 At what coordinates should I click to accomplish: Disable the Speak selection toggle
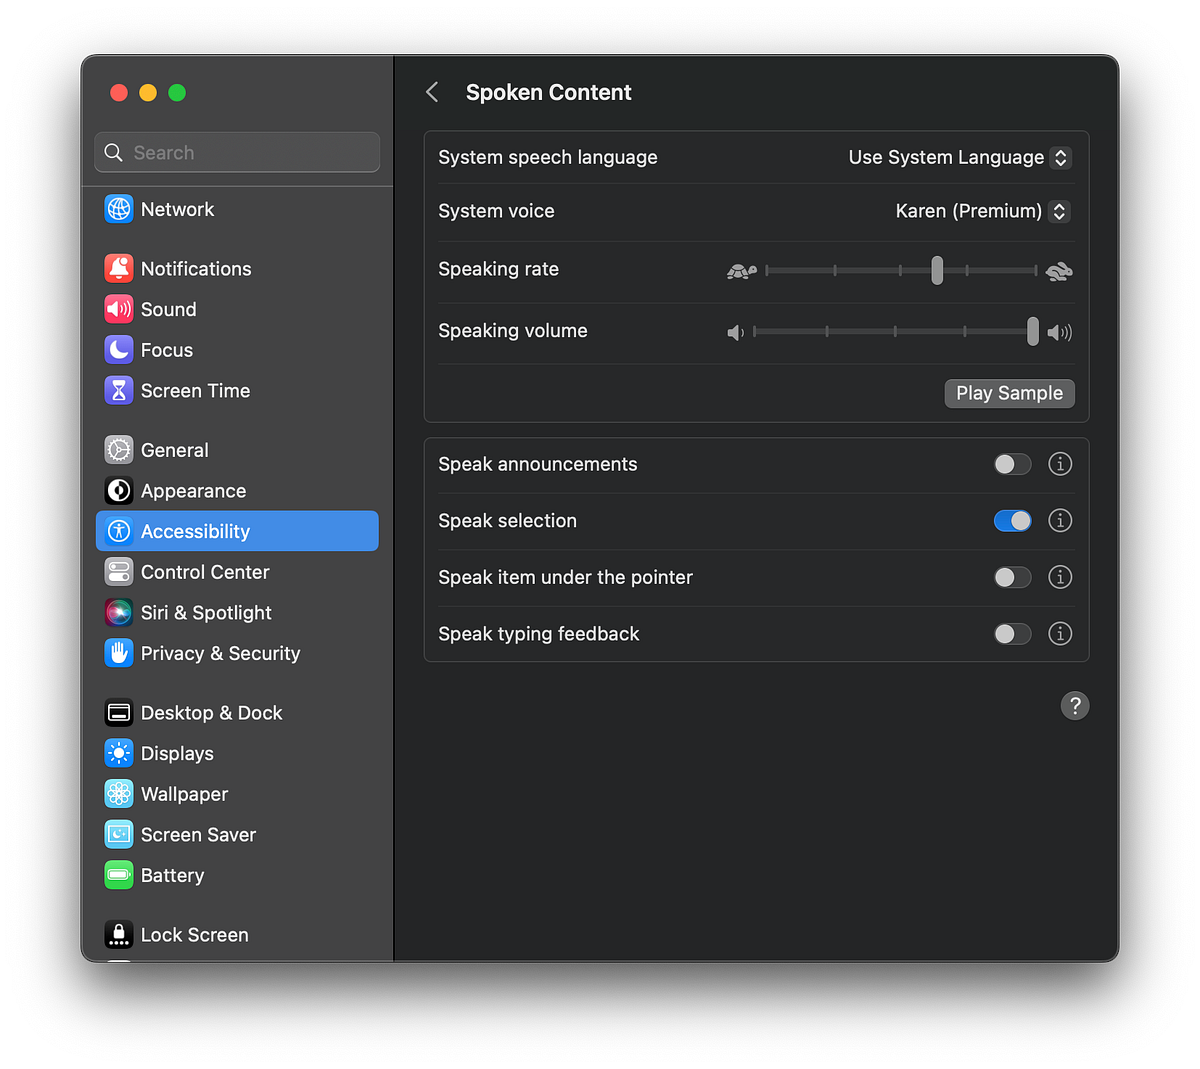(x=1012, y=521)
